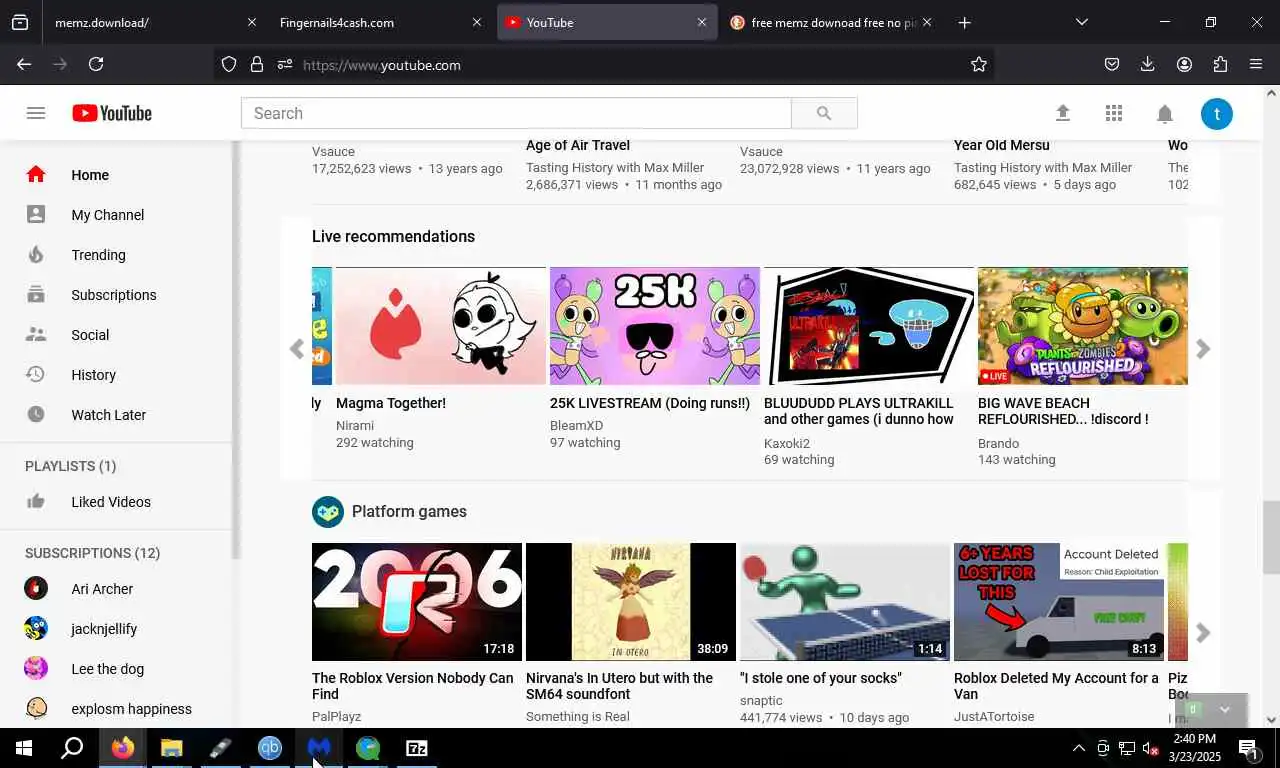1280x768 pixels.
Task: Open the notifications bell
Action: 1165,114
